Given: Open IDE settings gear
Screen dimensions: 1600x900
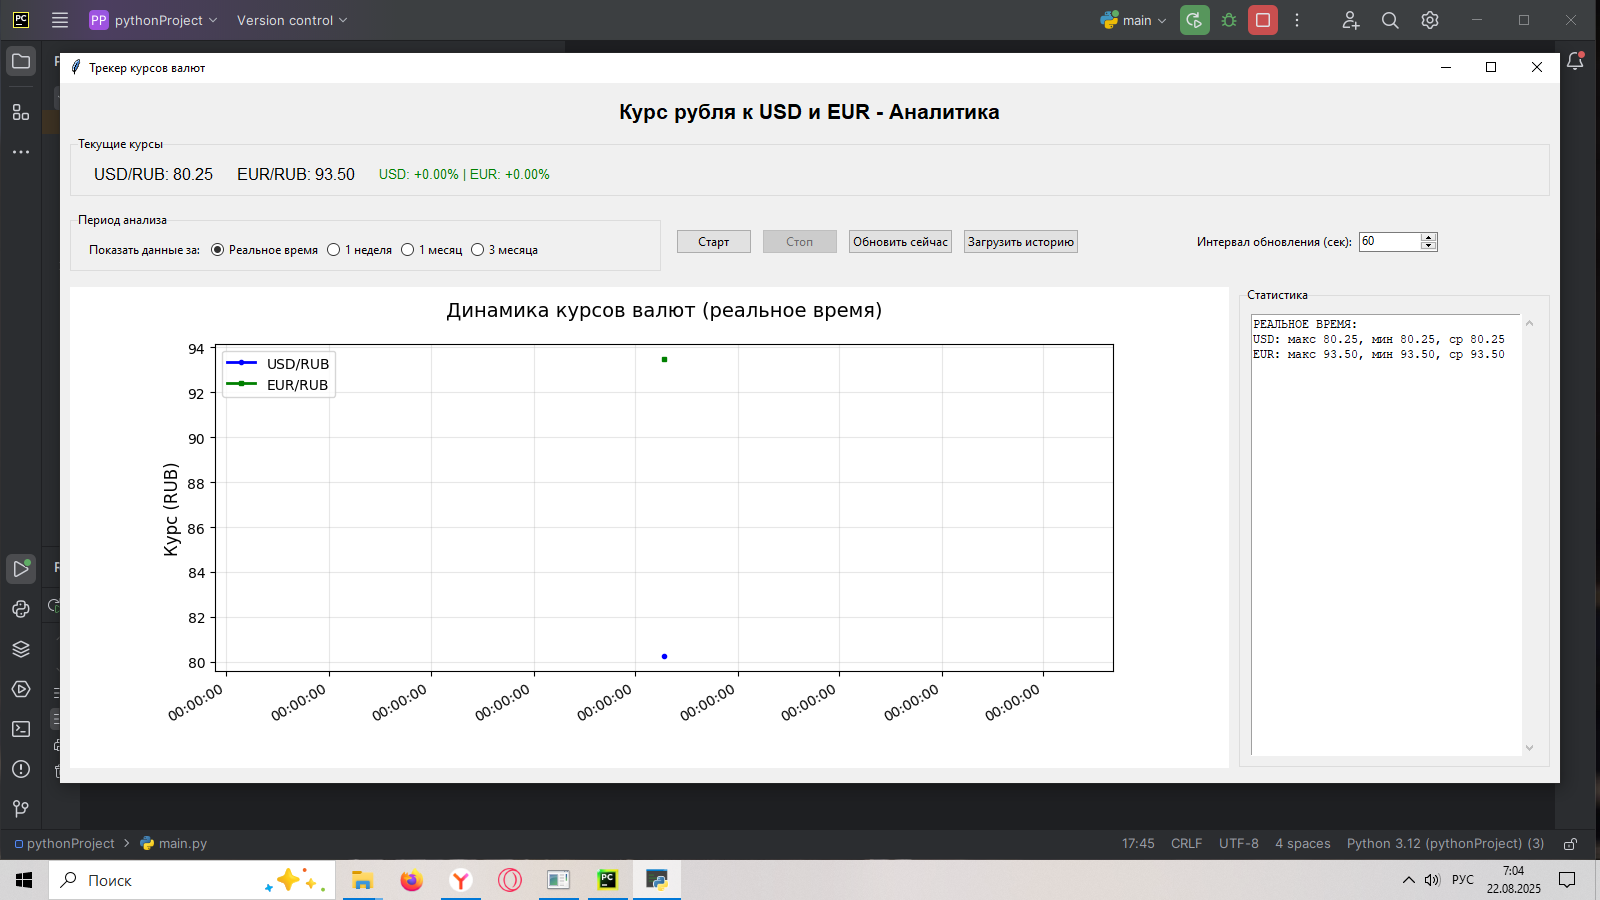Looking at the screenshot, I should pyautogui.click(x=1430, y=20).
